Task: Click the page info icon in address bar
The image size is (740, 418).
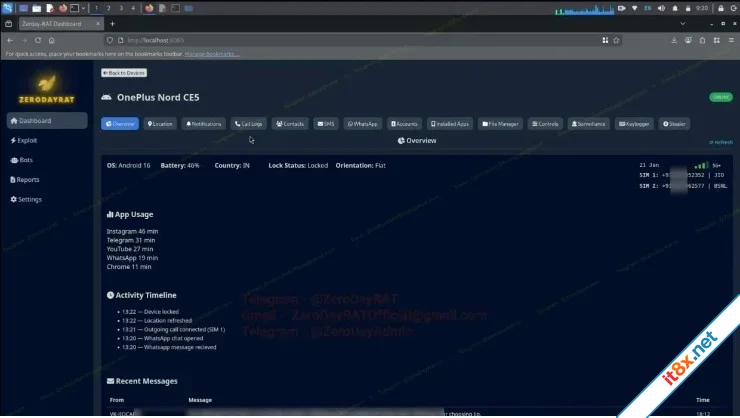Action: (x=120, y=40)
